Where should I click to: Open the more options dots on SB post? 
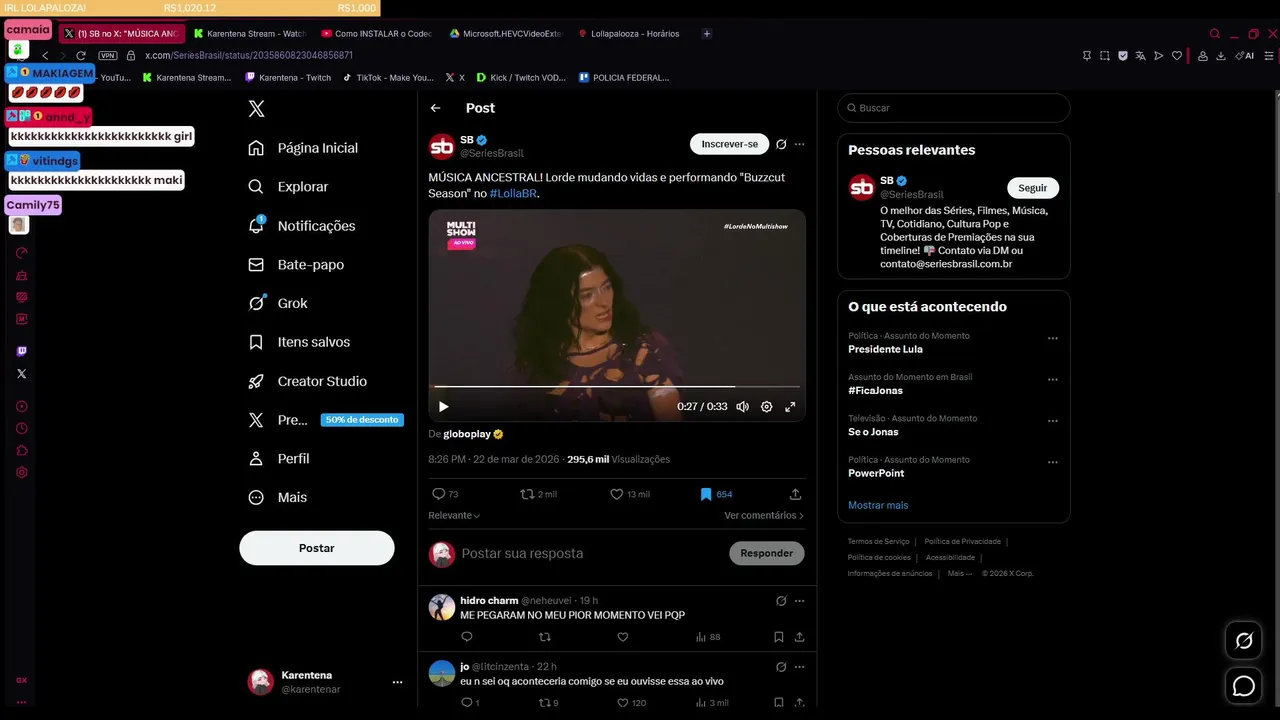[x=799, y=144]
